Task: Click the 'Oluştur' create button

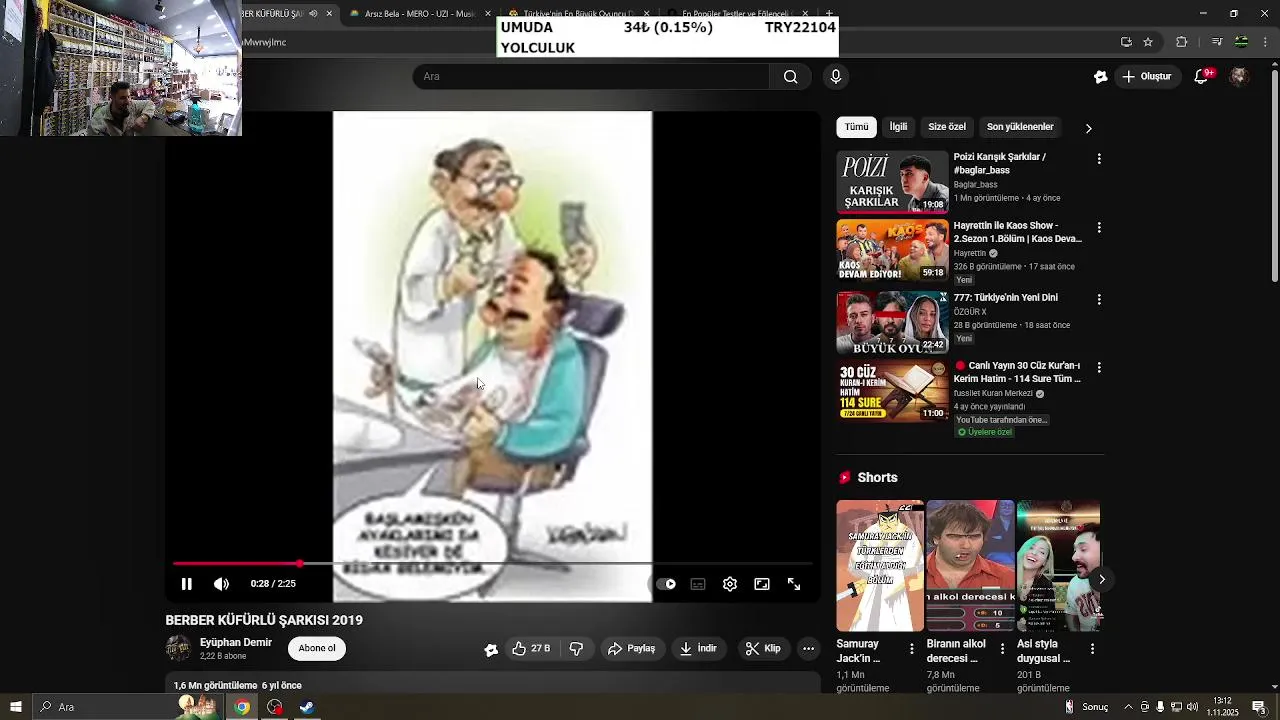Action: coord(1146,77)
